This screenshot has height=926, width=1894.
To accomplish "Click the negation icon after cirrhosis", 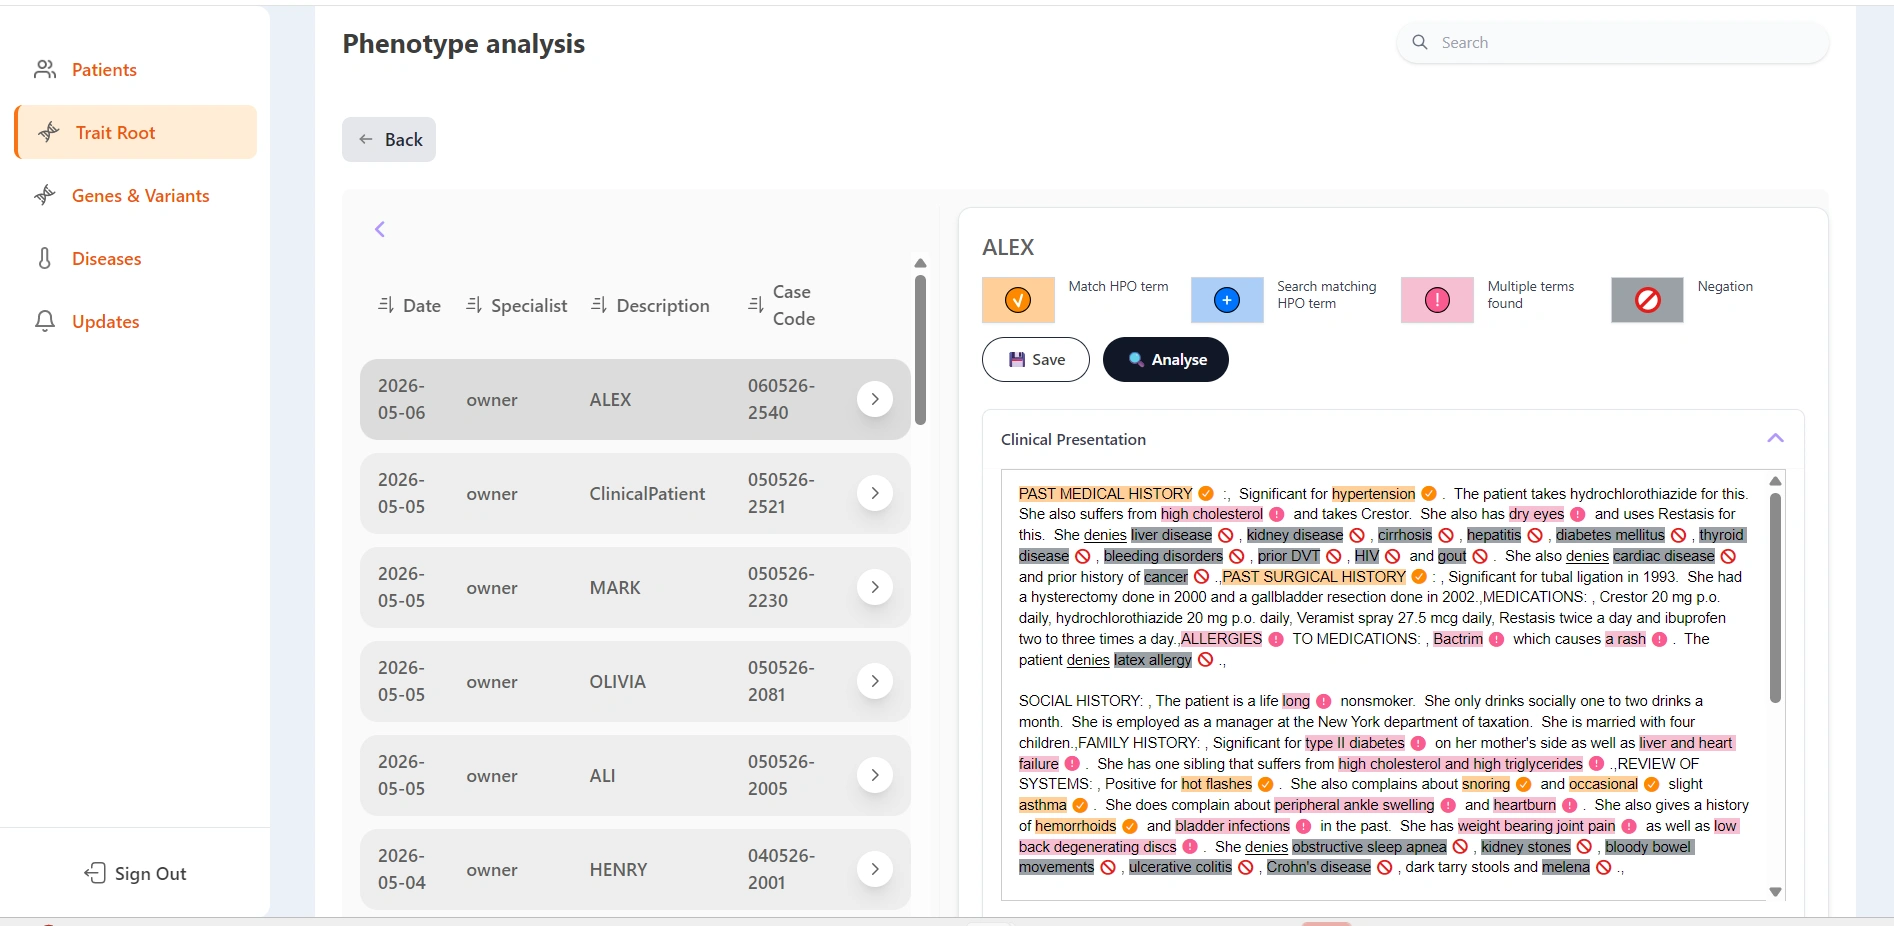I will coord(1445,536).
